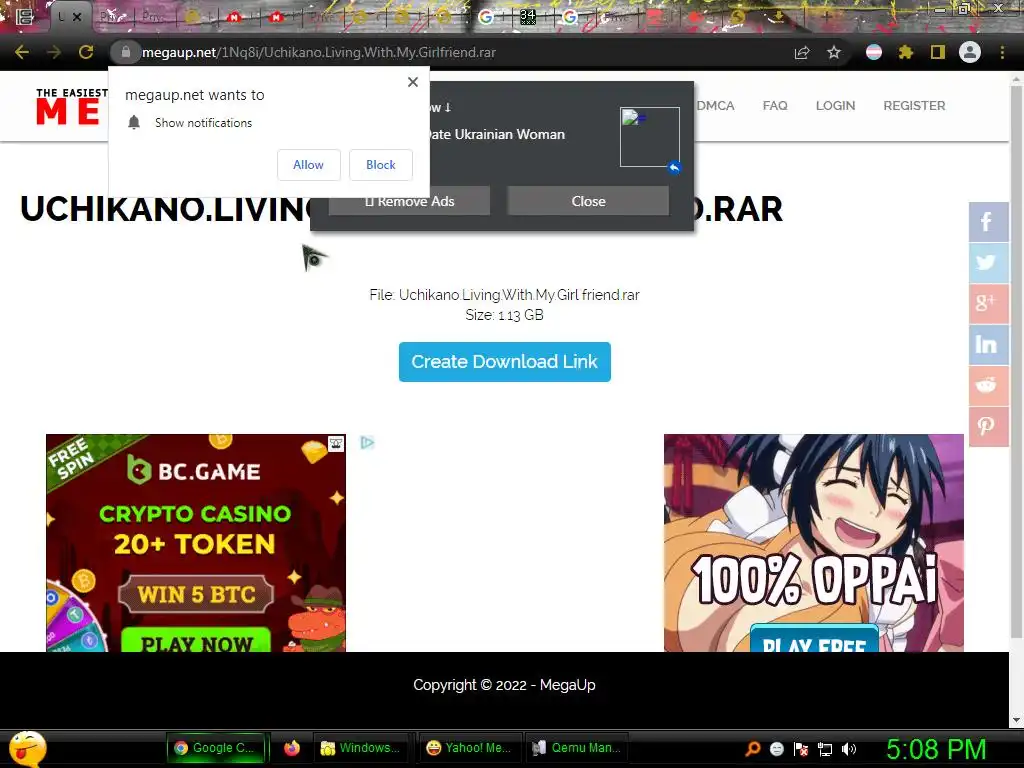The height and width of the screenshot is (768, 1024).
Task: Switch to the first Google tab
Action: coord(486,17)
